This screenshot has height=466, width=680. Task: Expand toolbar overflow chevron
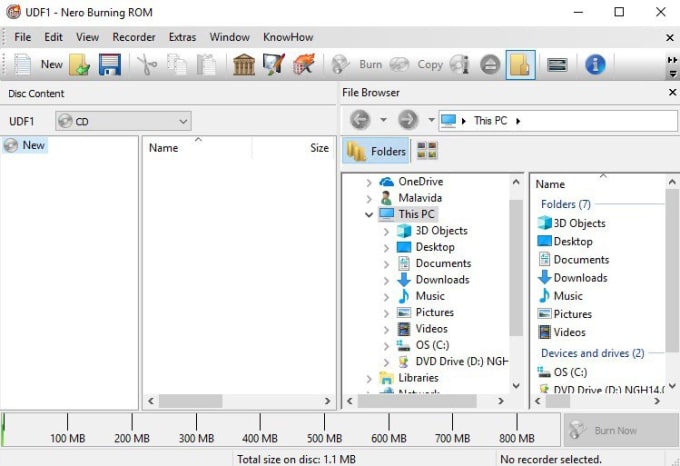point(672,60)
